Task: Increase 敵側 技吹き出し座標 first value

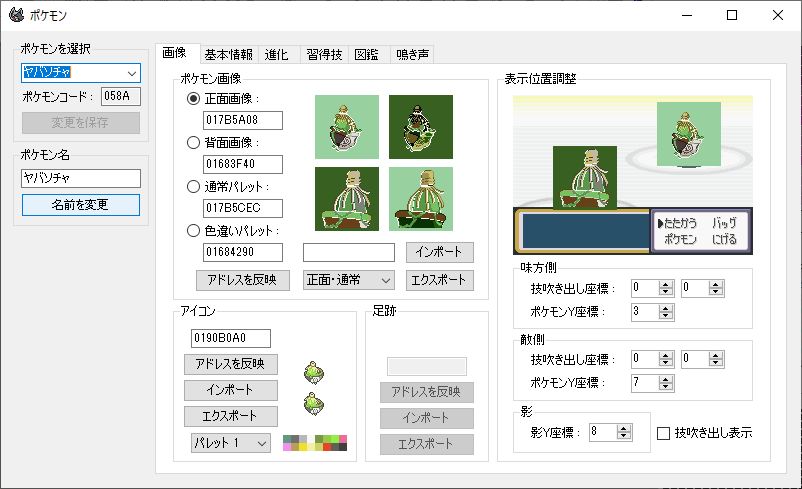Action: coord(665,355)
